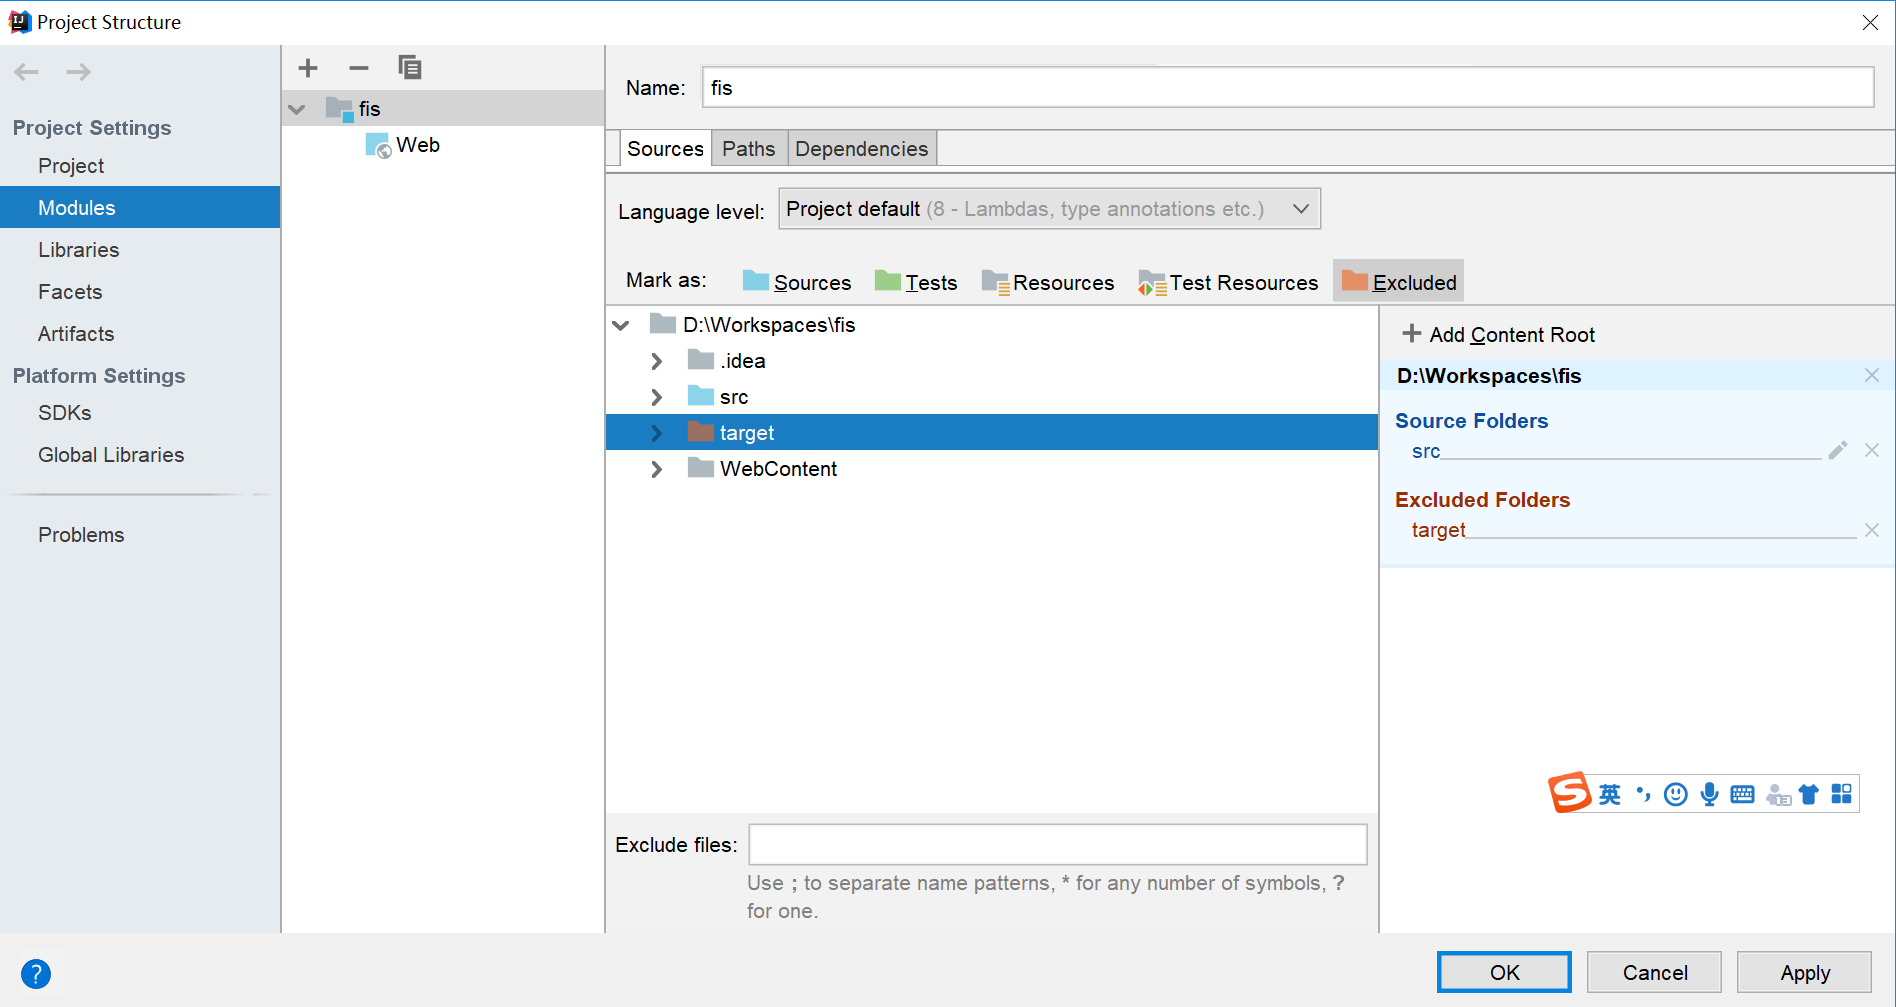Image resolution: width=1896 pixels, height=1007 pixels.
Task: Click the OK button
Action: click(1504, 972)
